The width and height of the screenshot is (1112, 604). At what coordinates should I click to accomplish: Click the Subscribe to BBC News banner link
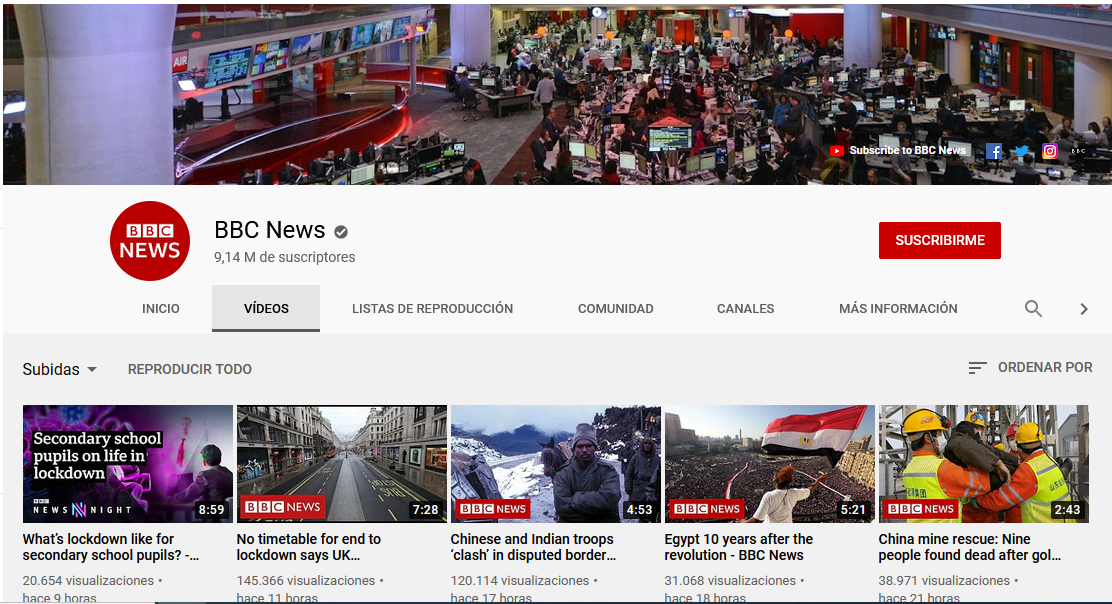point(908,150)
